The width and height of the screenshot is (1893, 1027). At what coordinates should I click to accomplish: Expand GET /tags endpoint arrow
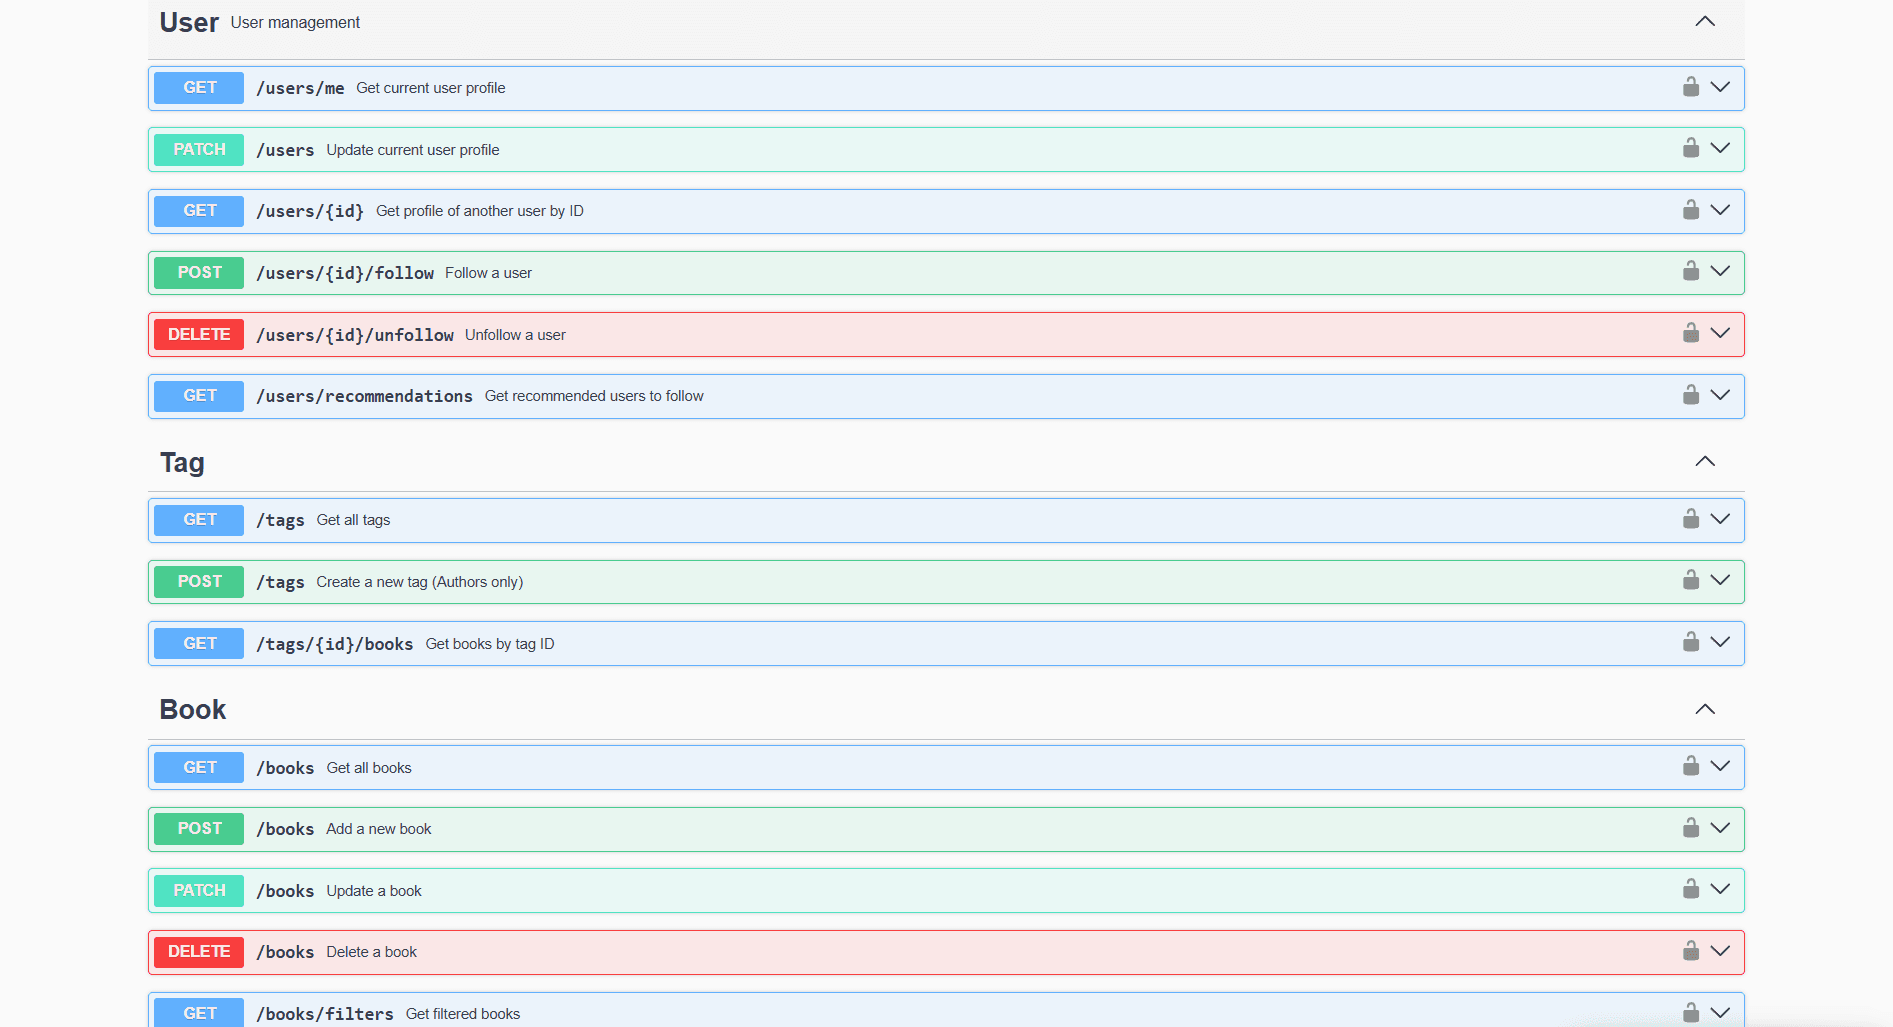pyautogui.click(x=1720, y=519)
